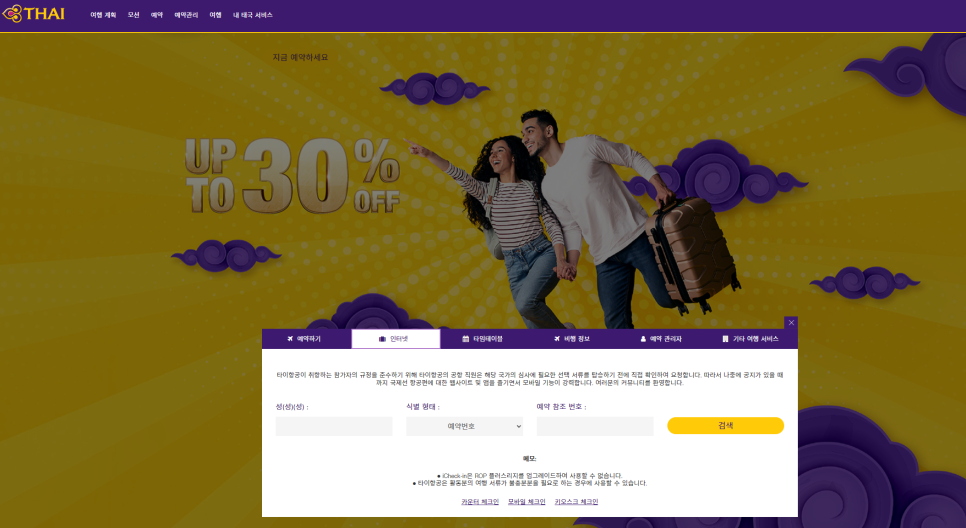Viewport: 966px width, 528px height.
Task: Follow the 키오스크 체크인 link
Action: coord(576,502)
